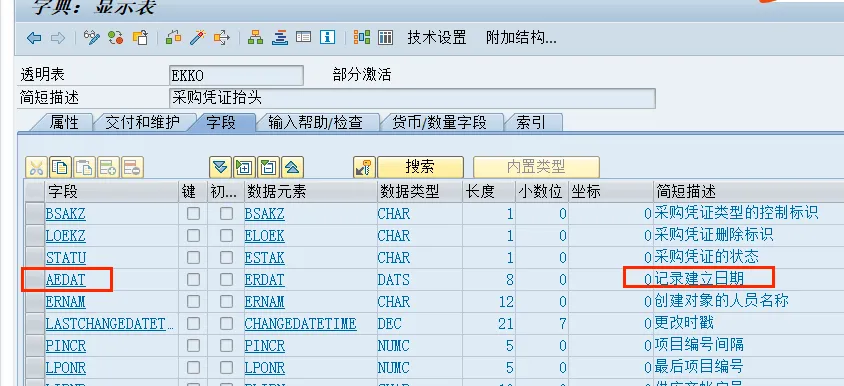Click short description field 采购凭证抬头

click(x=412, y=98)
